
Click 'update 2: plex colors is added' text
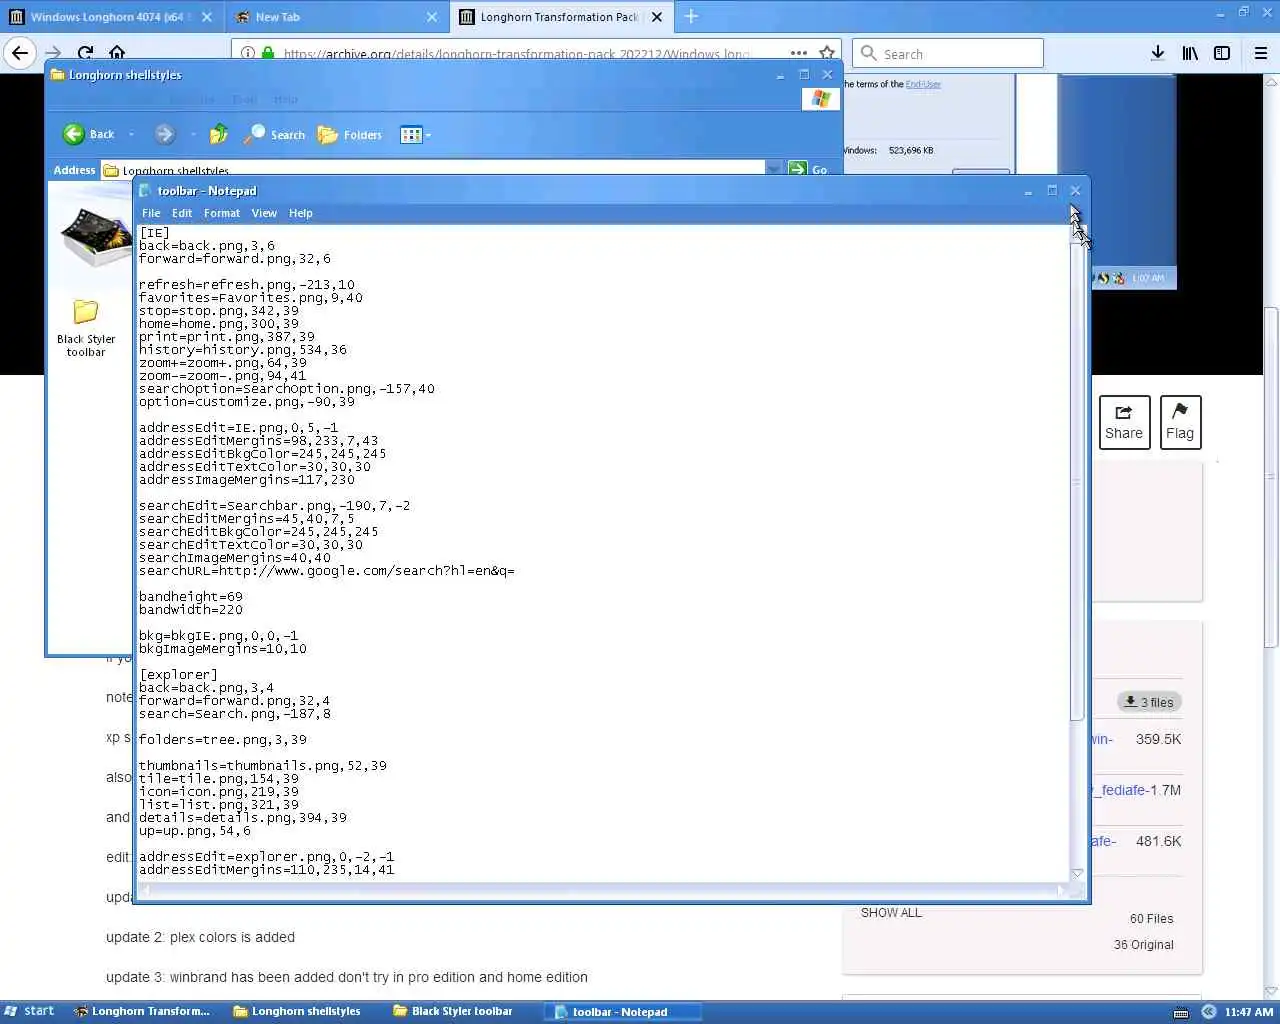[200, 937]
